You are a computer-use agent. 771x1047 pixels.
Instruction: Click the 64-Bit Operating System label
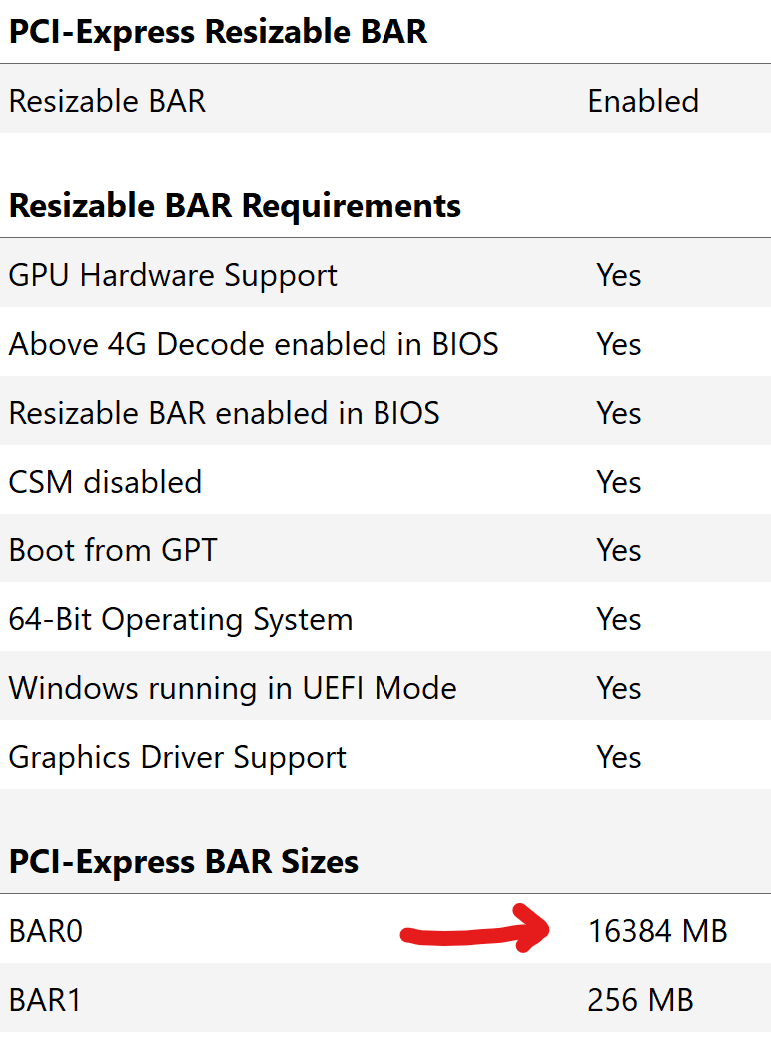[x=181, y=618]
